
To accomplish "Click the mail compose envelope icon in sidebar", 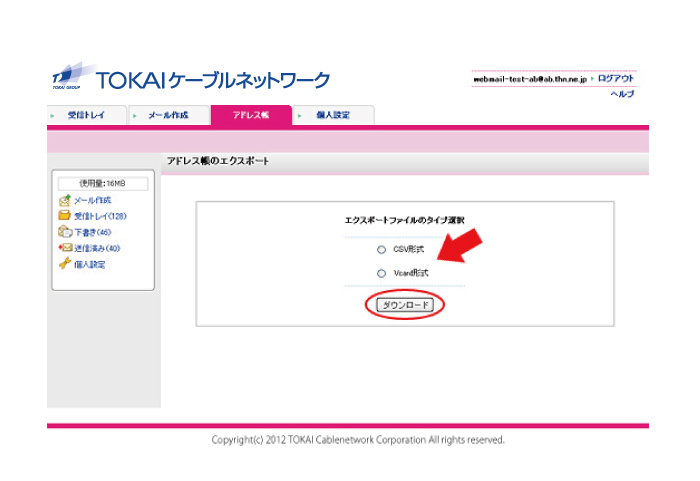I will pyautogui.click(x=65, y=200).
